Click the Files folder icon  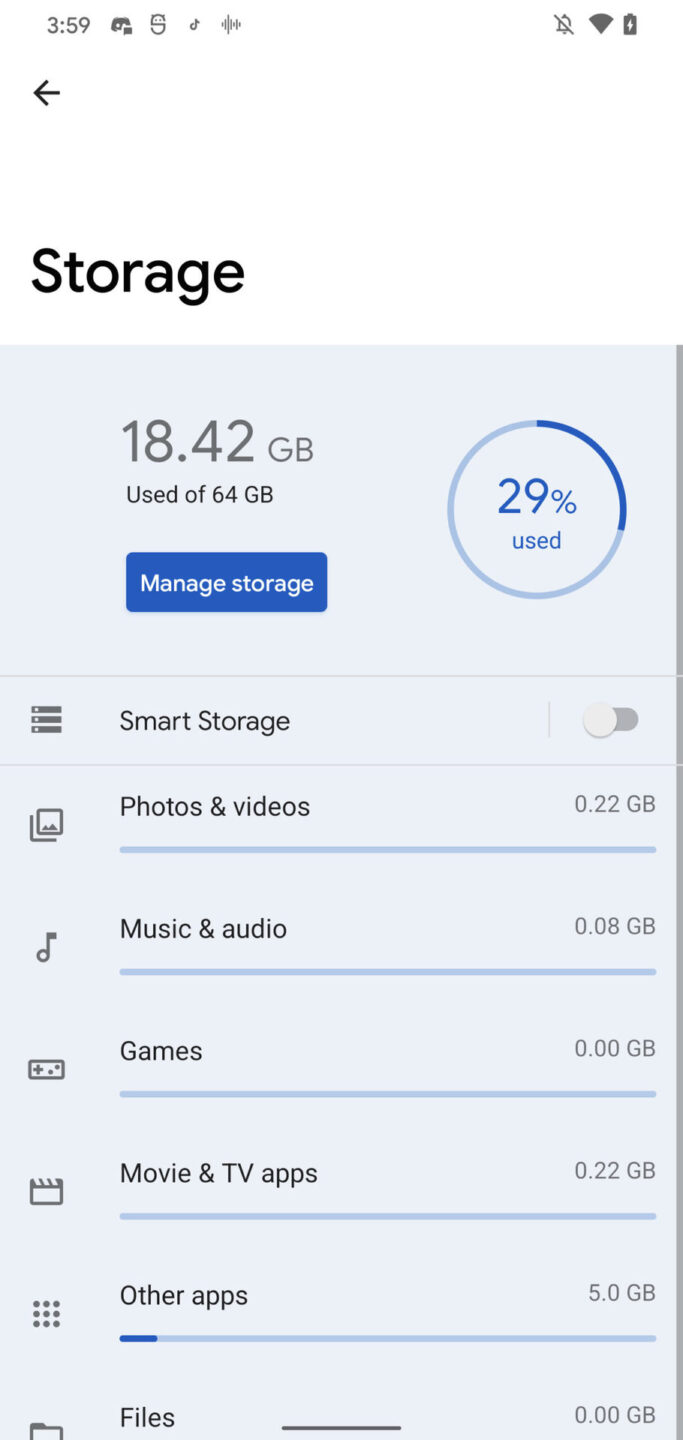tap(46, 1428)
